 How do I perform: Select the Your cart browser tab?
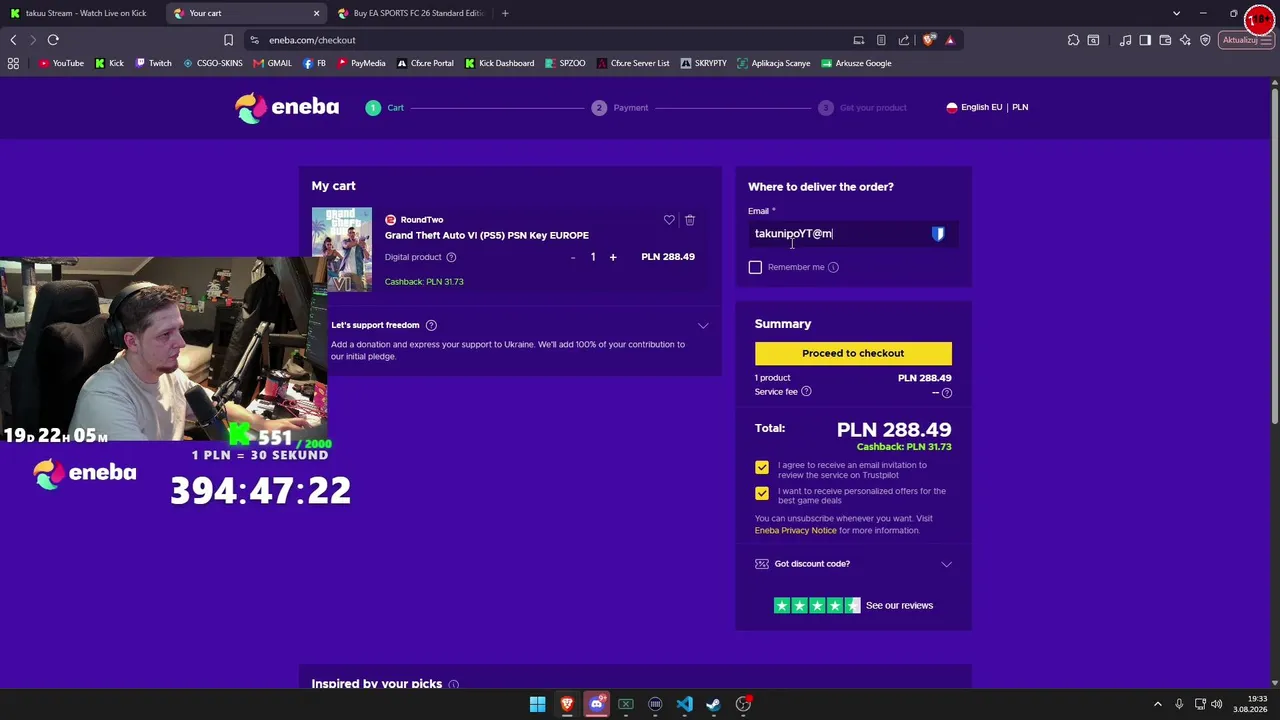point(246,13)
